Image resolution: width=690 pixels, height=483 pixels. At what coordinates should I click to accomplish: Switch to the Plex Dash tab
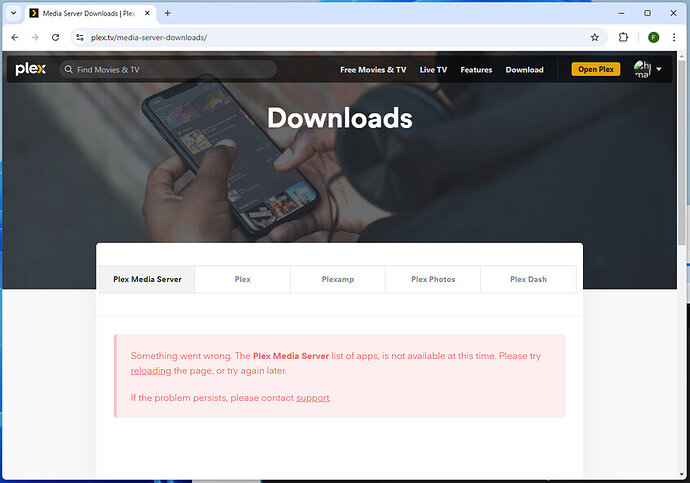click(x=528, y=279)
